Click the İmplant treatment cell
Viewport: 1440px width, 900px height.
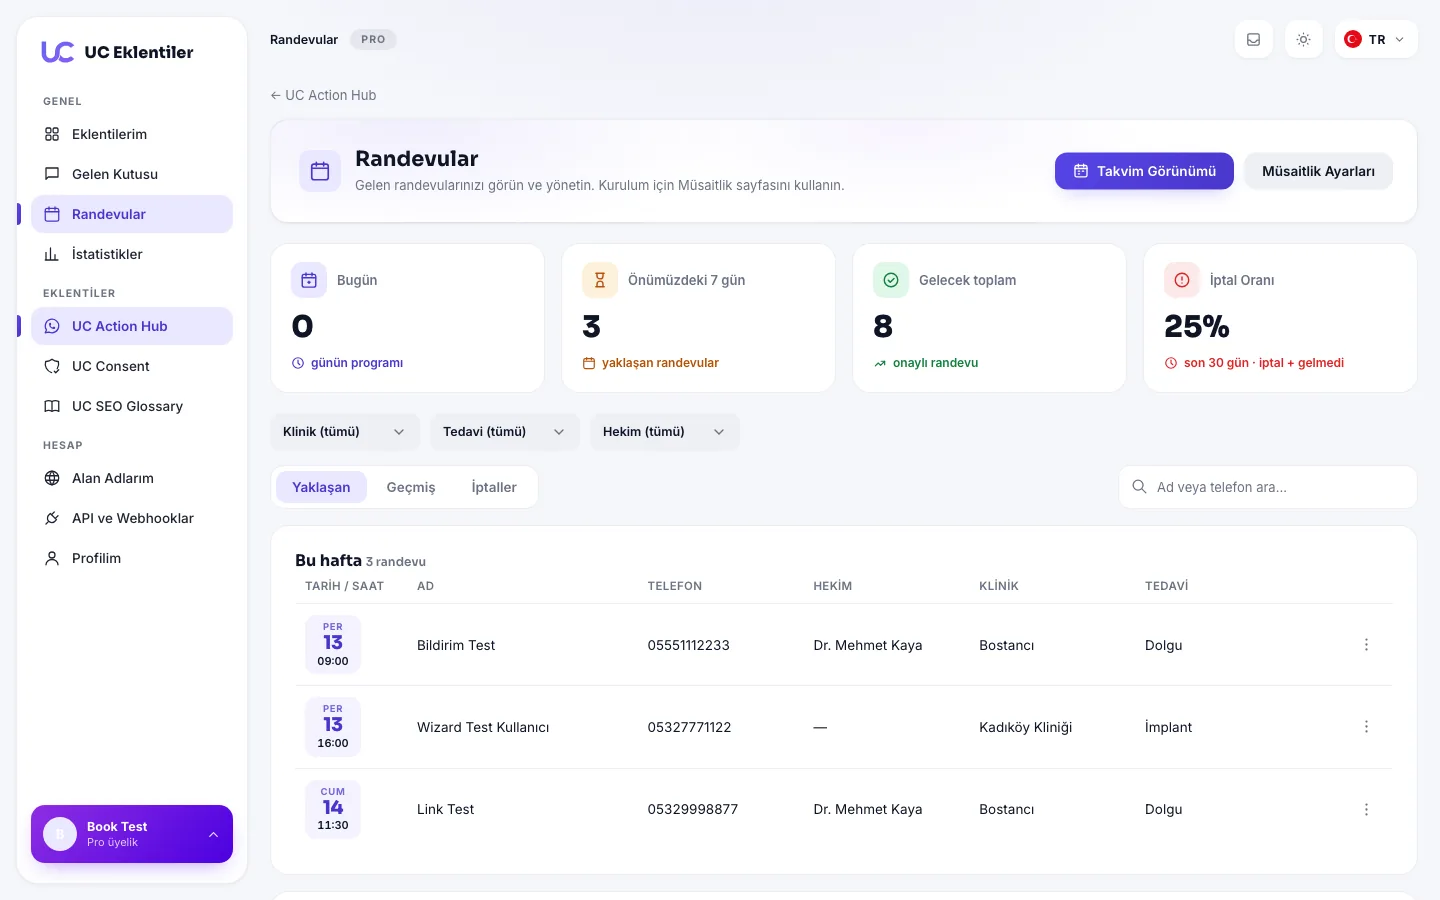tap(1169, 727)
